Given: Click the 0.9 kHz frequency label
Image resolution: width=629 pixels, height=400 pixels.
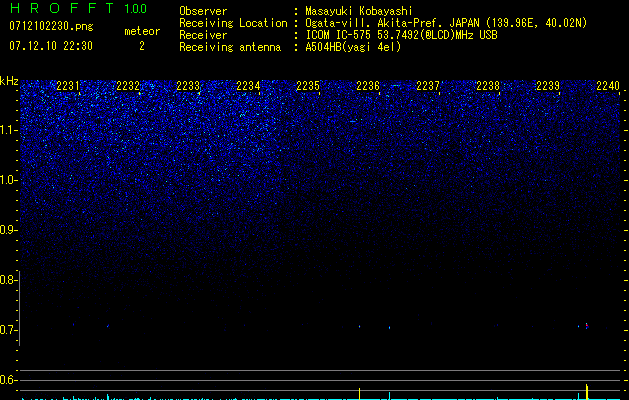Looking at the screenshot, I should (8, 230).
